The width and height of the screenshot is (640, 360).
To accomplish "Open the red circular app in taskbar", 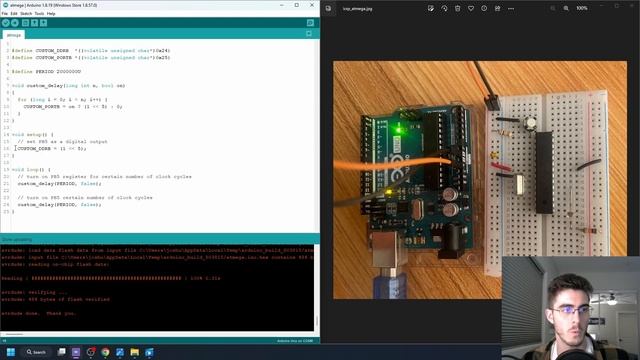I will point(91,352).
